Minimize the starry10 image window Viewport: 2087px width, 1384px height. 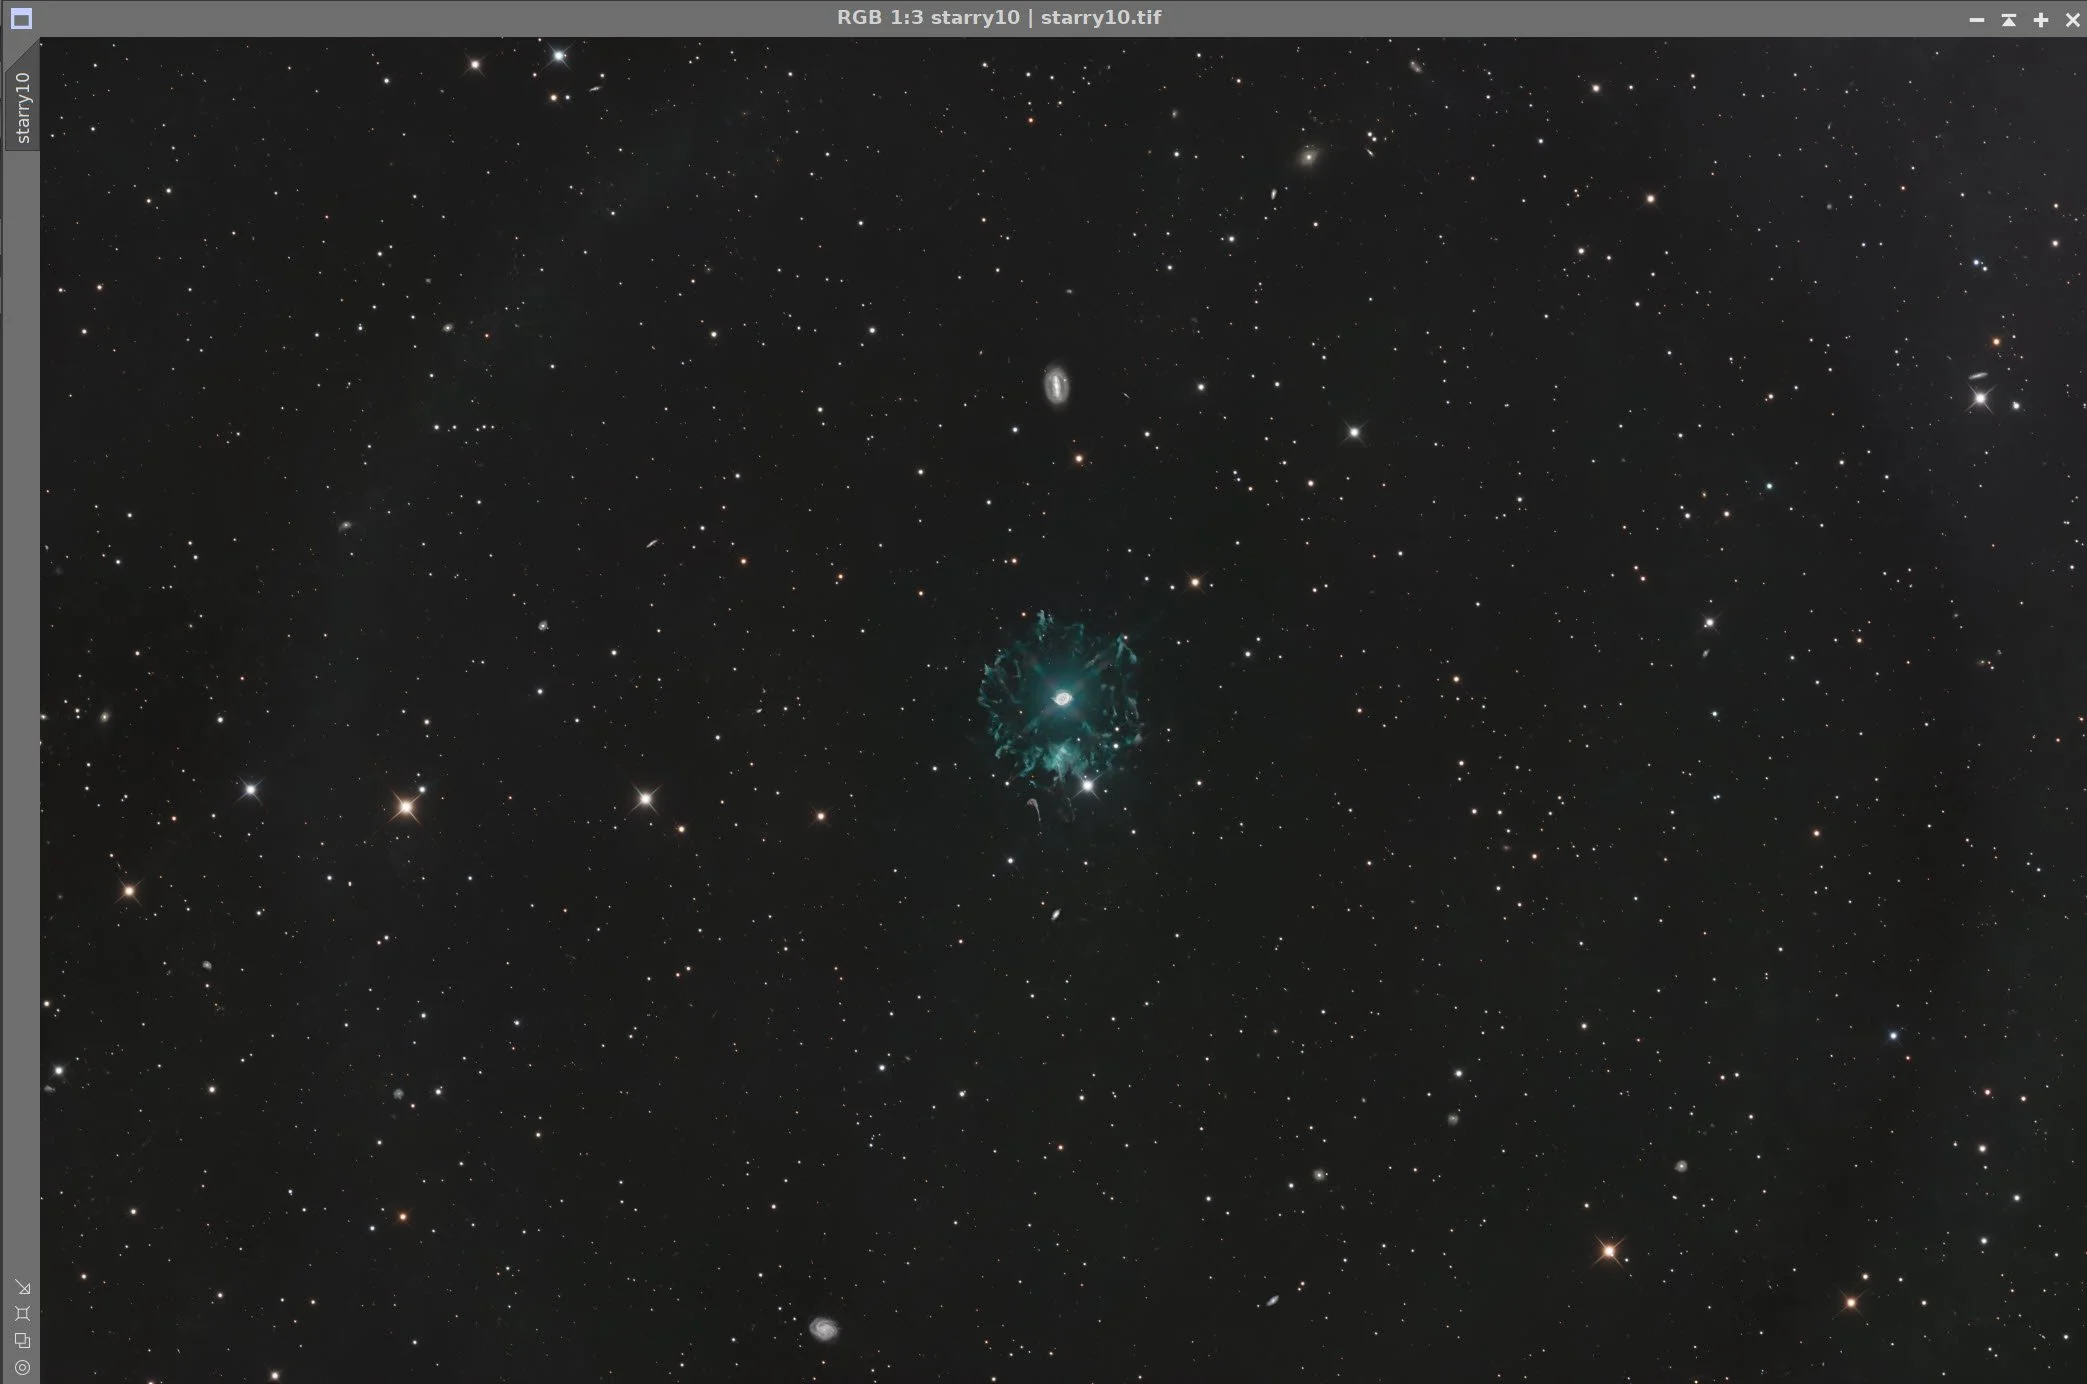click(x=1976, y=19)
